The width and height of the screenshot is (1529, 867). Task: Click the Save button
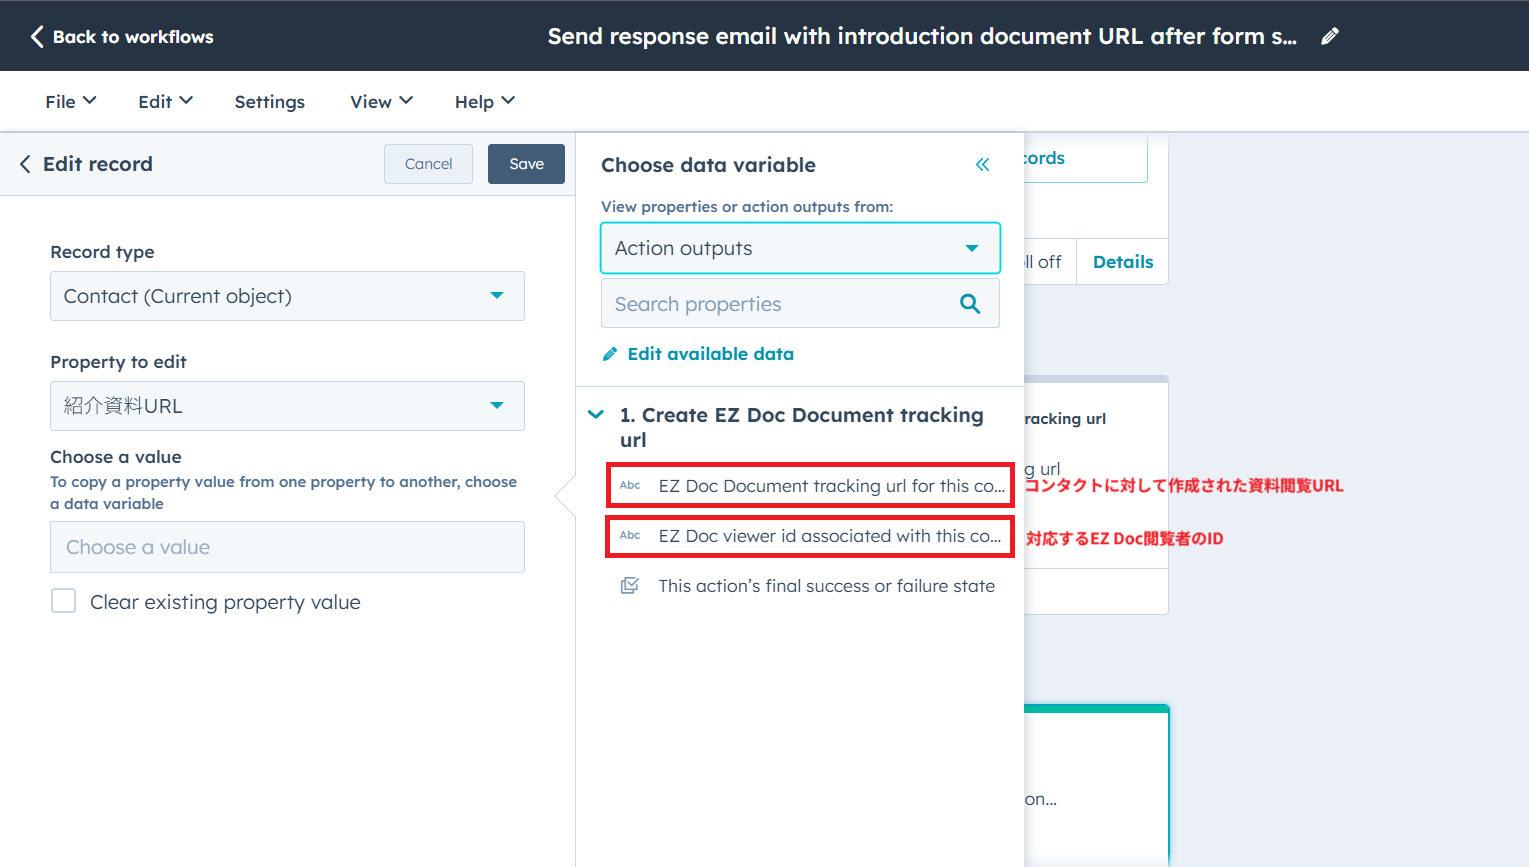(x=526, y=164)
